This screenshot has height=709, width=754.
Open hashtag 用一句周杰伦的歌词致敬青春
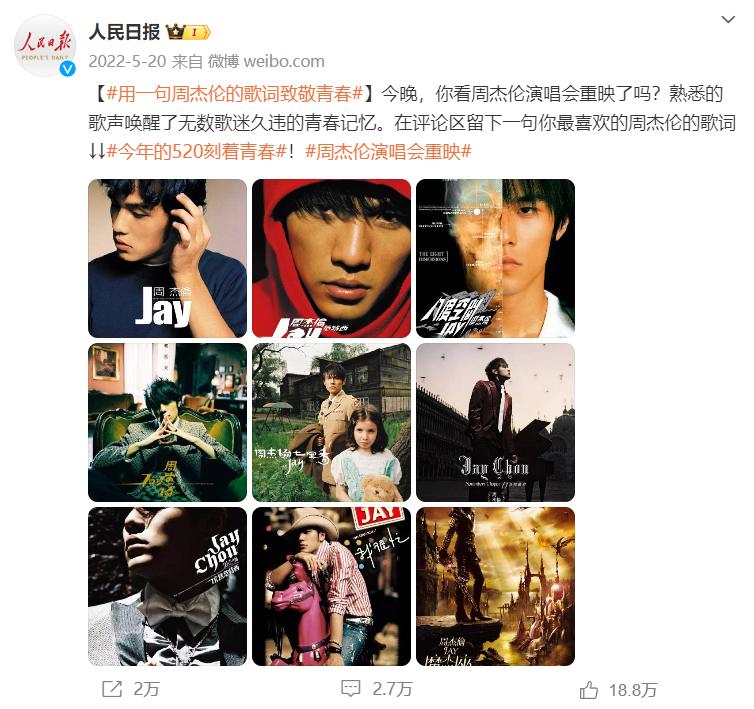point(234,94)
